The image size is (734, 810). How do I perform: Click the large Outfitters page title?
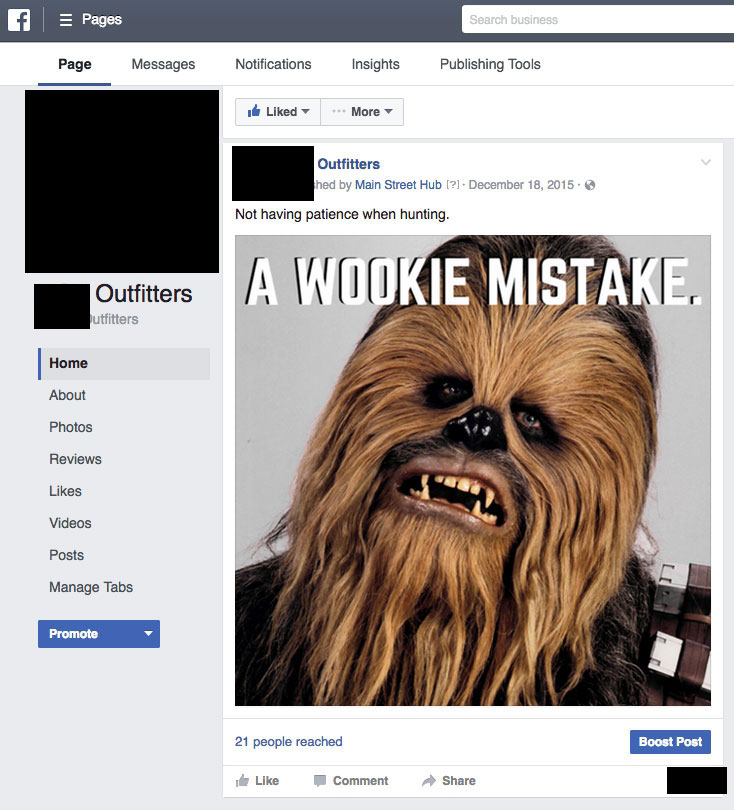pyautogui.click(x=144, y=294)
